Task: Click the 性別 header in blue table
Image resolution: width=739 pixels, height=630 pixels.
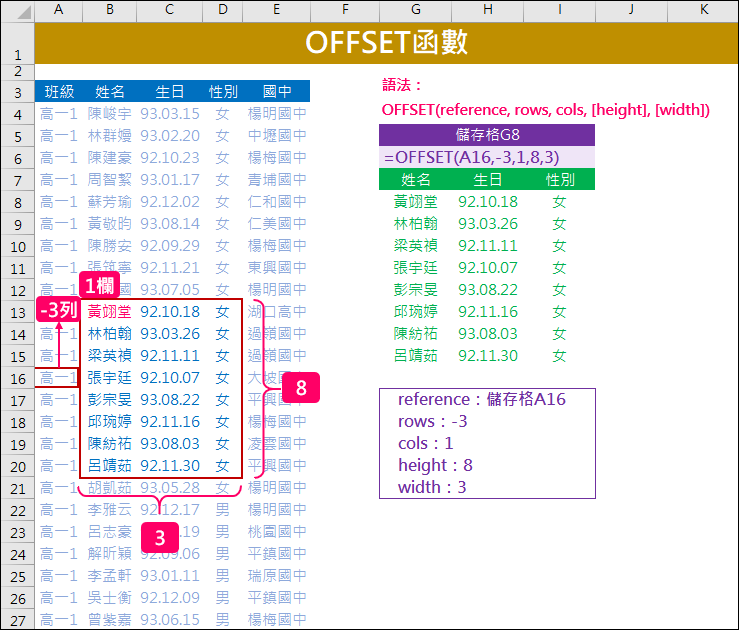Action: [223, 91]
